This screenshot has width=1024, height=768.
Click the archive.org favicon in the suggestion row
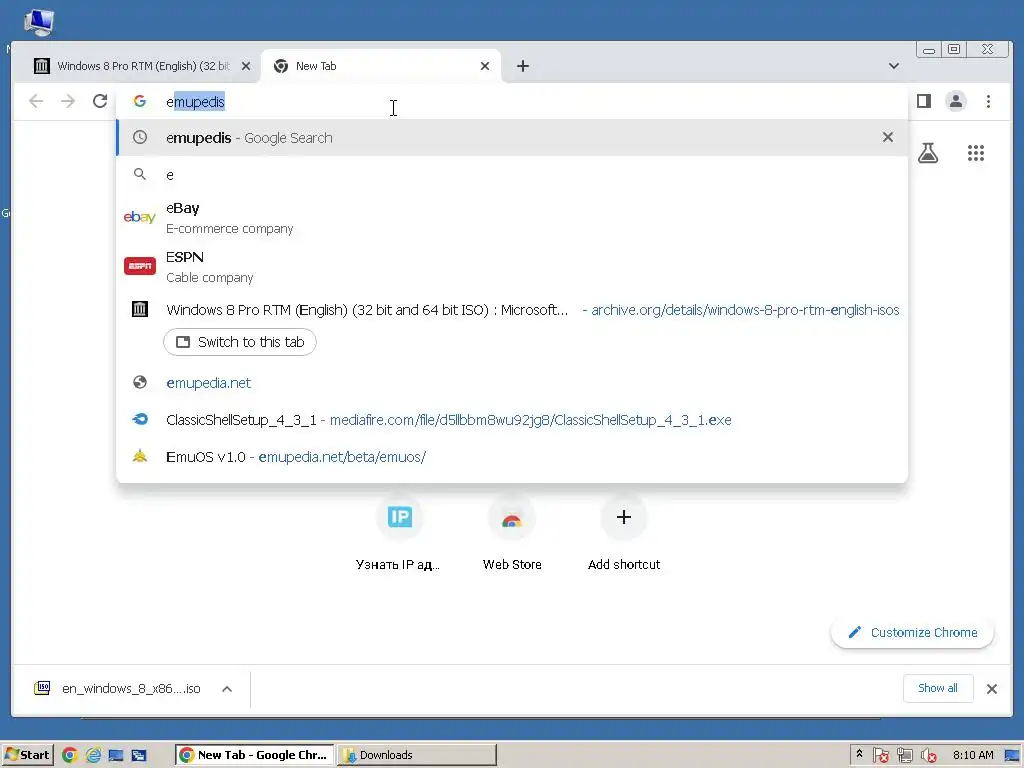click(x=140, y=309)
